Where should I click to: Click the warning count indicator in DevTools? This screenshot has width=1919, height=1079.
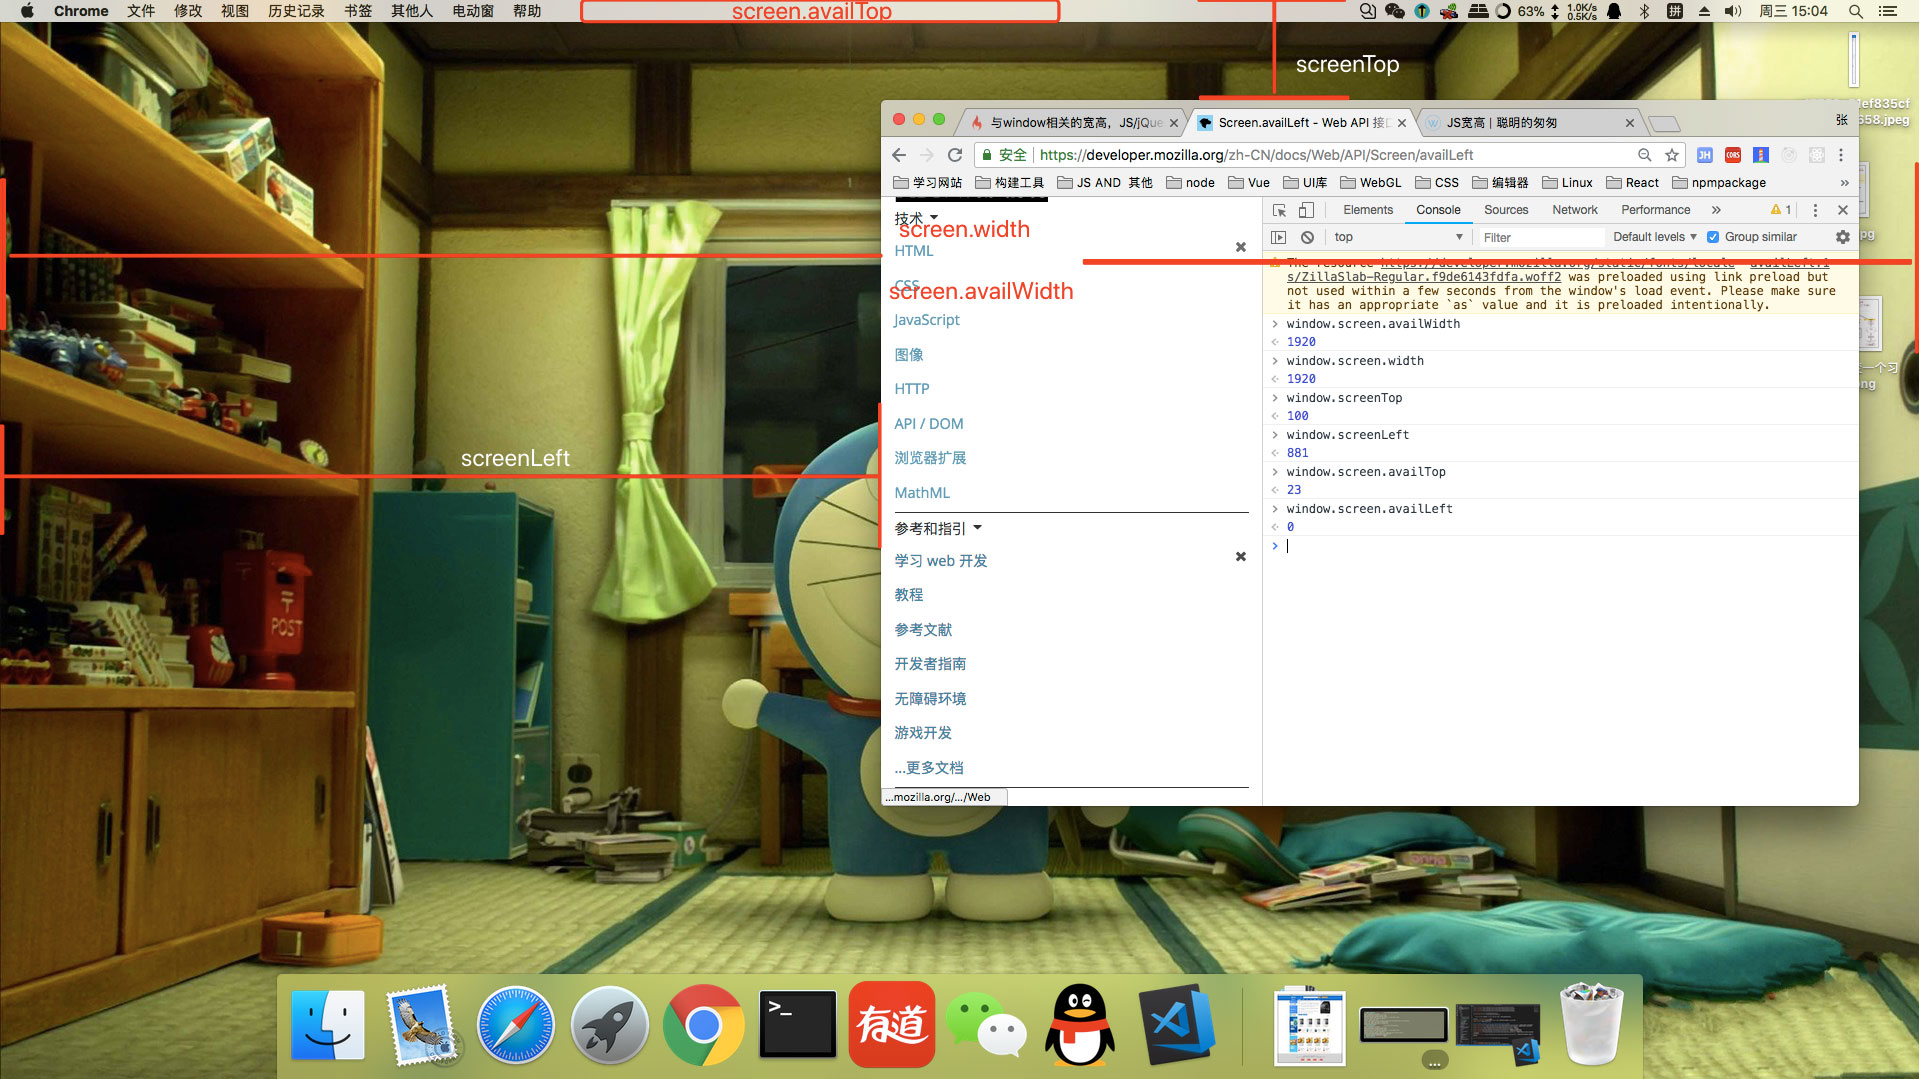tap(1780, 210)
